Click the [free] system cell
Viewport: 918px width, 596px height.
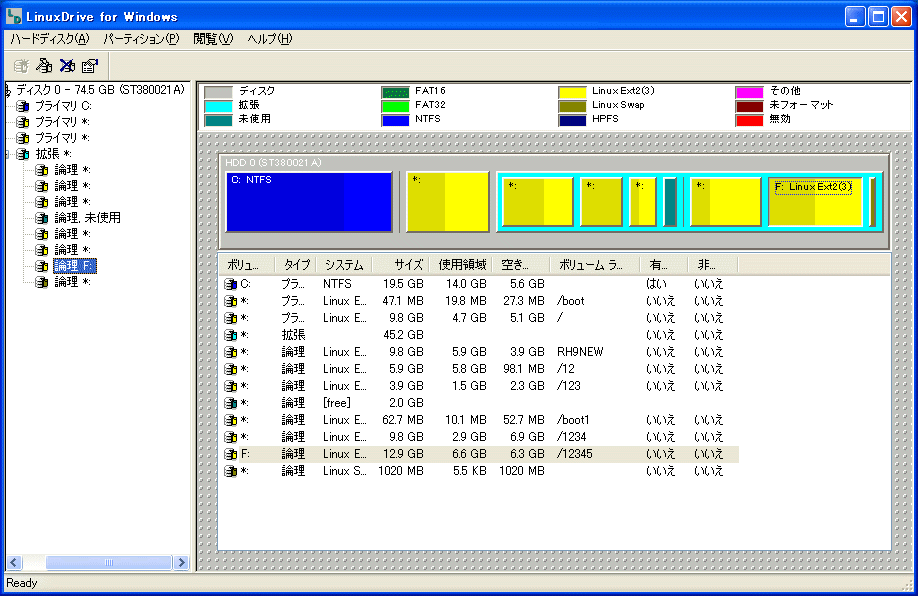(x=337, y=403)
